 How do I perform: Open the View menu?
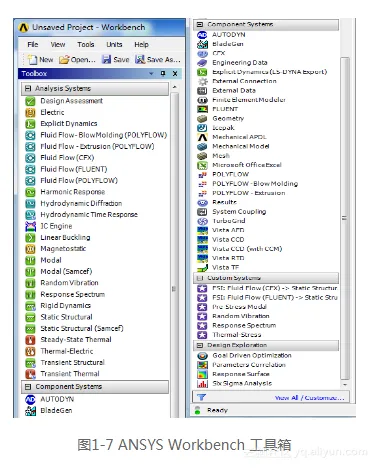click(x=58, y=44)
